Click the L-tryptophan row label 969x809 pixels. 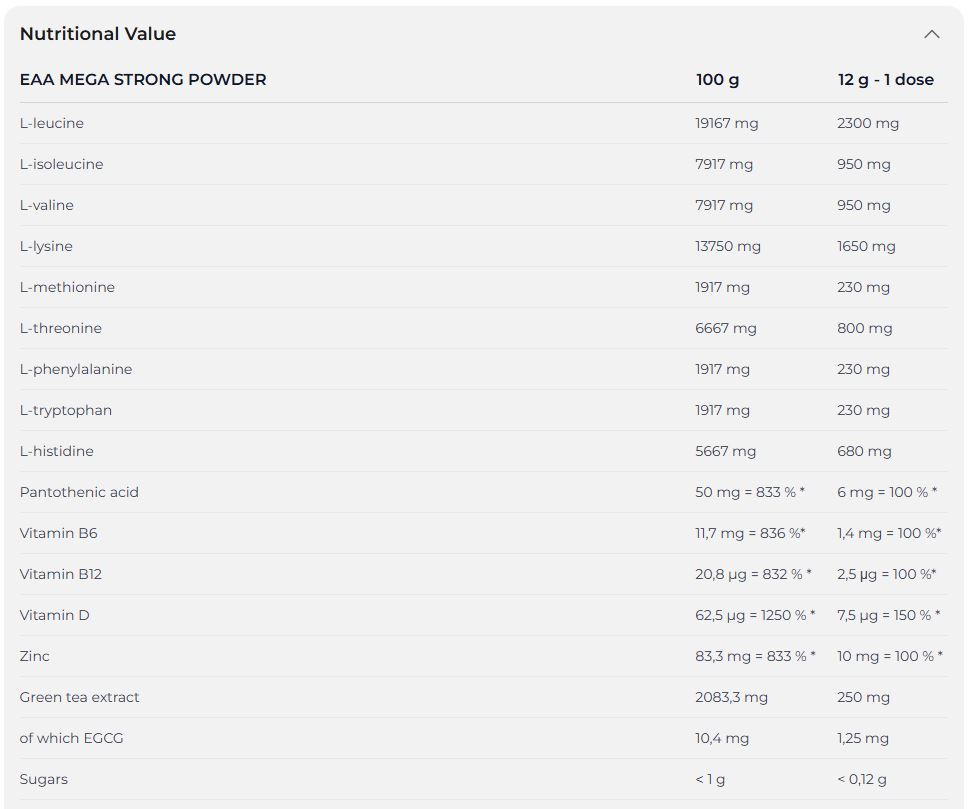(x=66, y=410)
